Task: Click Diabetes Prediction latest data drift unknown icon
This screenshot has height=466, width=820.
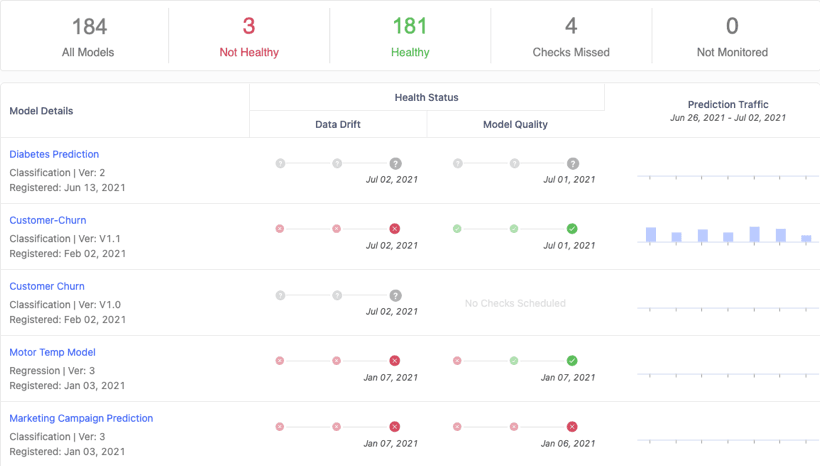Action: (395, 164)
